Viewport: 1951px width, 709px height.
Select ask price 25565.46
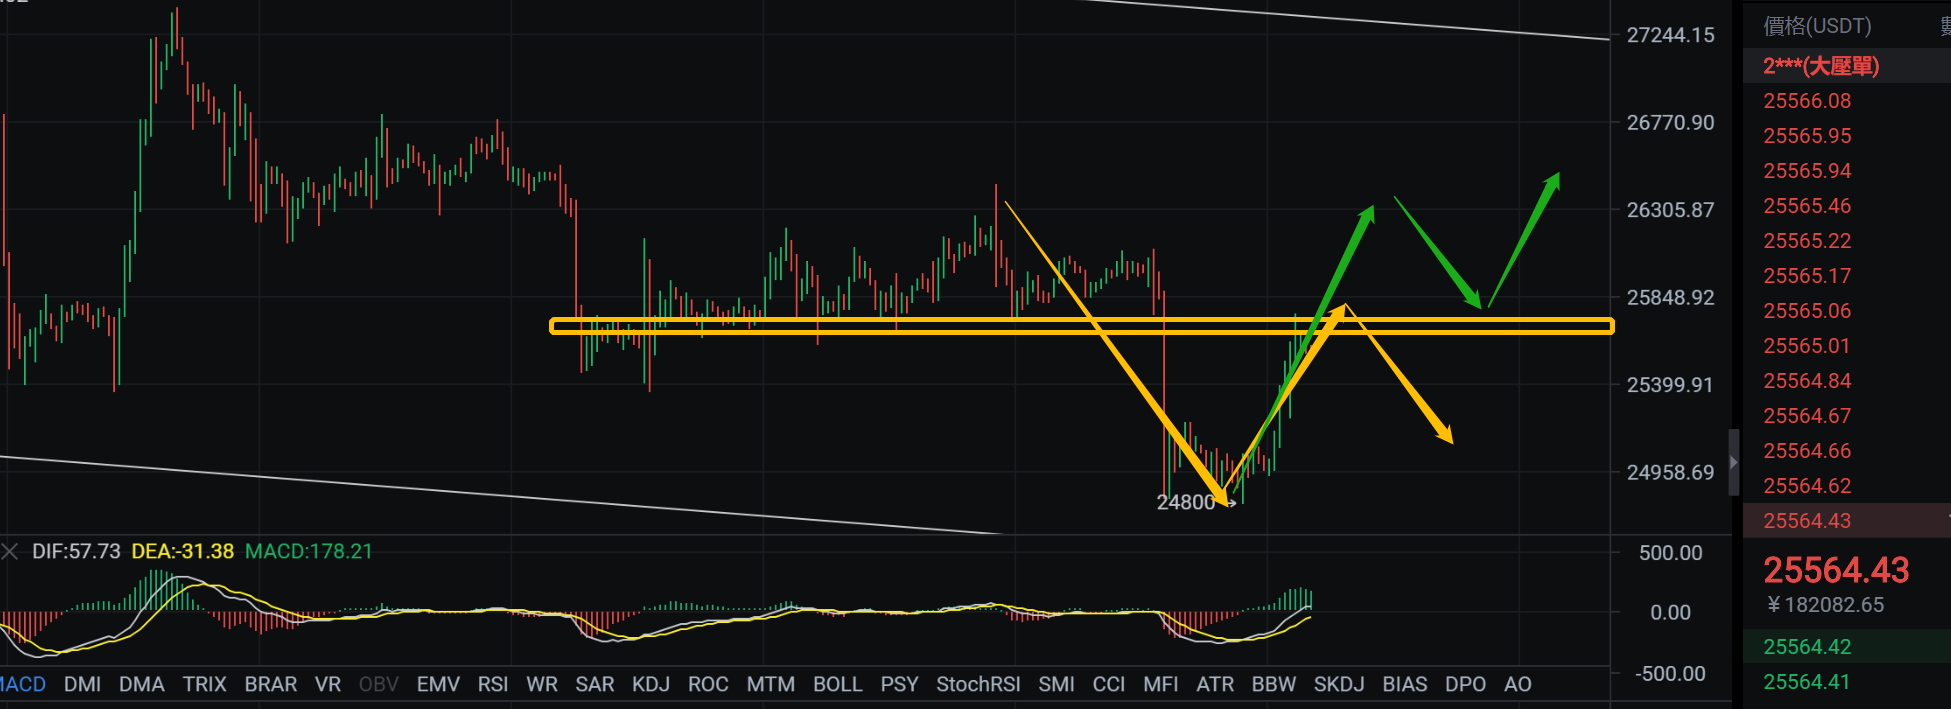(x=1807, y=206)
